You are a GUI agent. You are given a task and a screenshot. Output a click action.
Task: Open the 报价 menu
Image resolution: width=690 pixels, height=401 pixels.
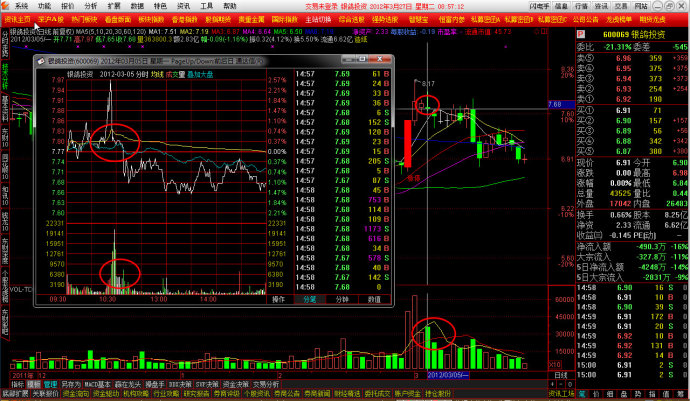(x=67, y=6)
